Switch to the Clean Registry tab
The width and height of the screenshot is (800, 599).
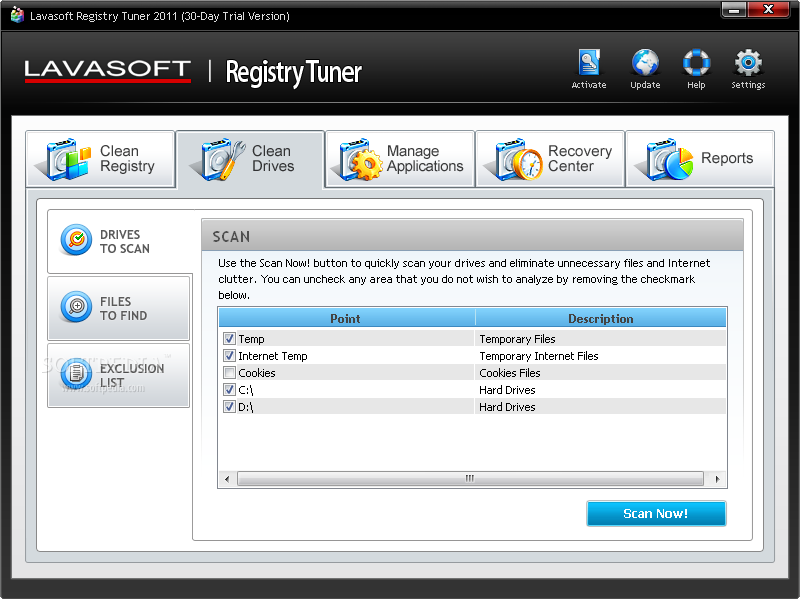point(101,159)
